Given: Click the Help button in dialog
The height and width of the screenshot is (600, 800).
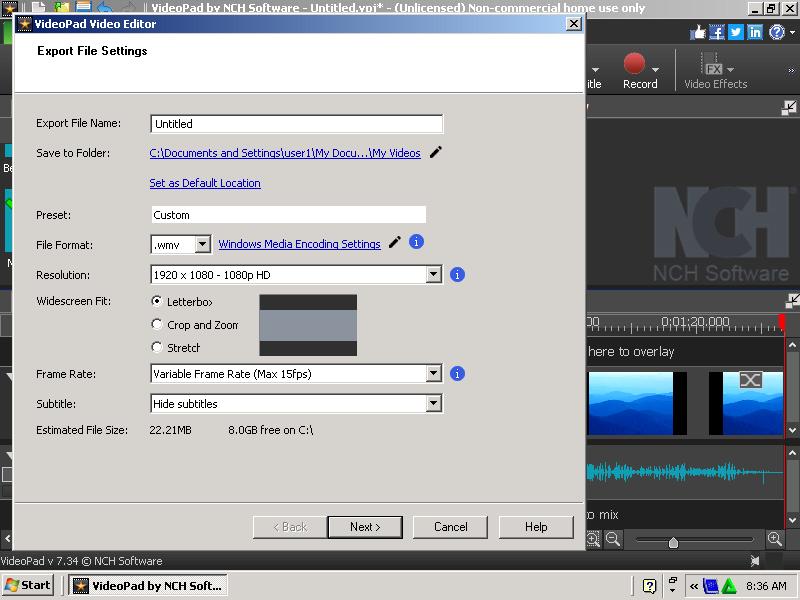Looking at the screenshot, I should (536, 527).
